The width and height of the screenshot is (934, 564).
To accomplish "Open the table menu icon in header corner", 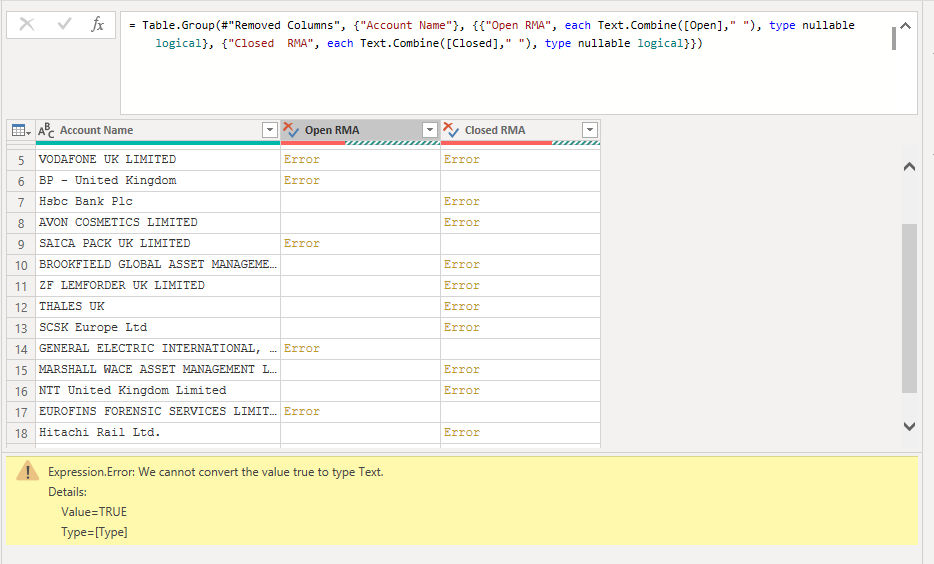I will coord(21,130).
